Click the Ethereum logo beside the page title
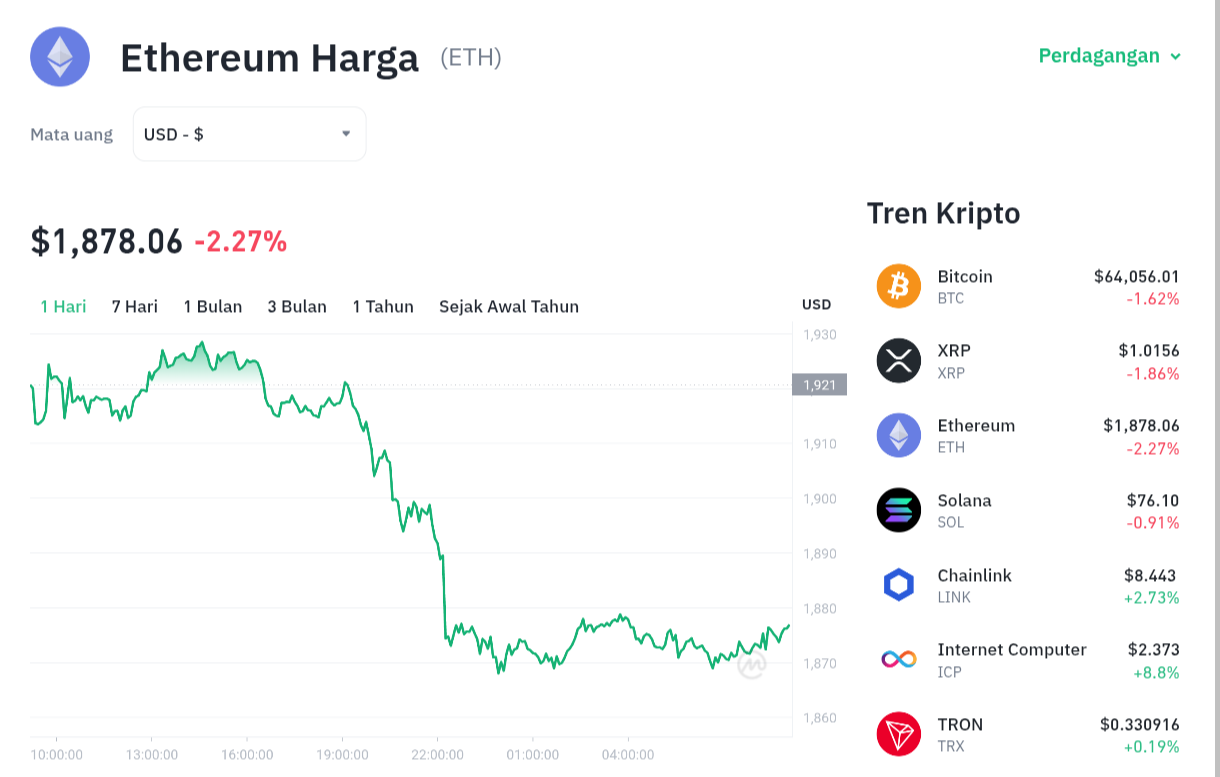 pyautogui.click(x=60, y=57)
